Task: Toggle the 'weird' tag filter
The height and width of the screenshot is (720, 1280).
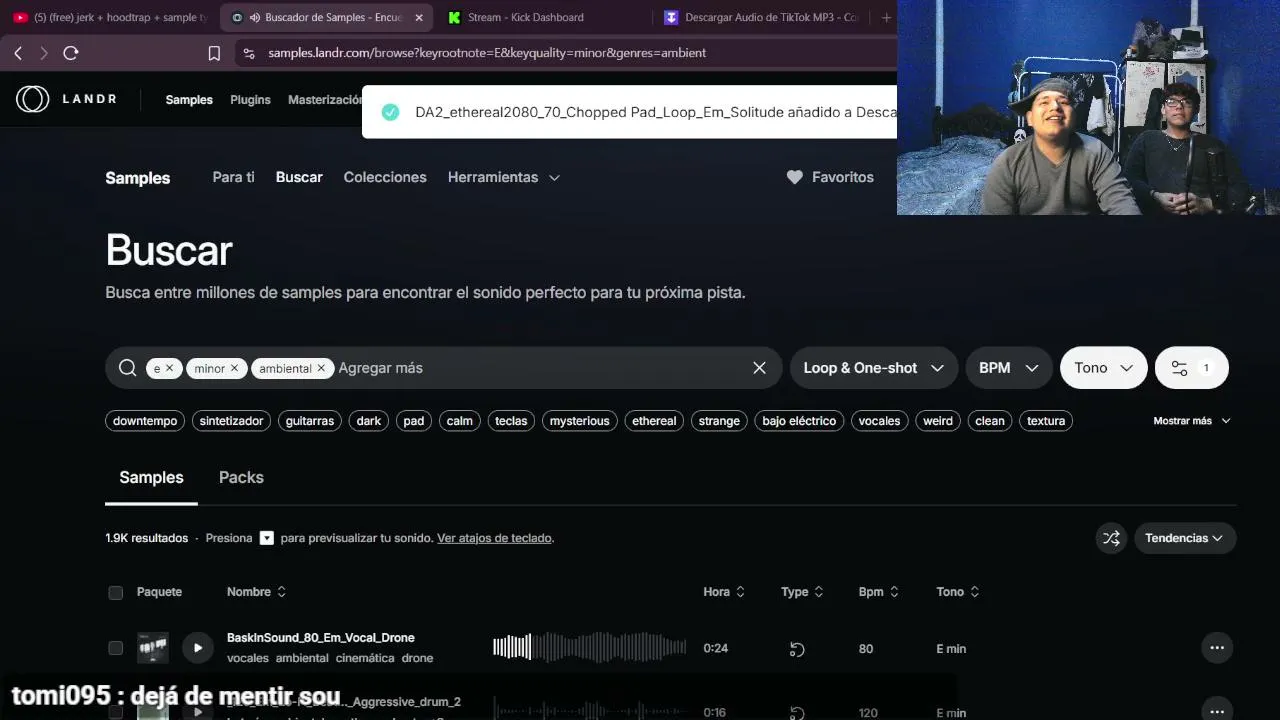Action: coord(938,421)
